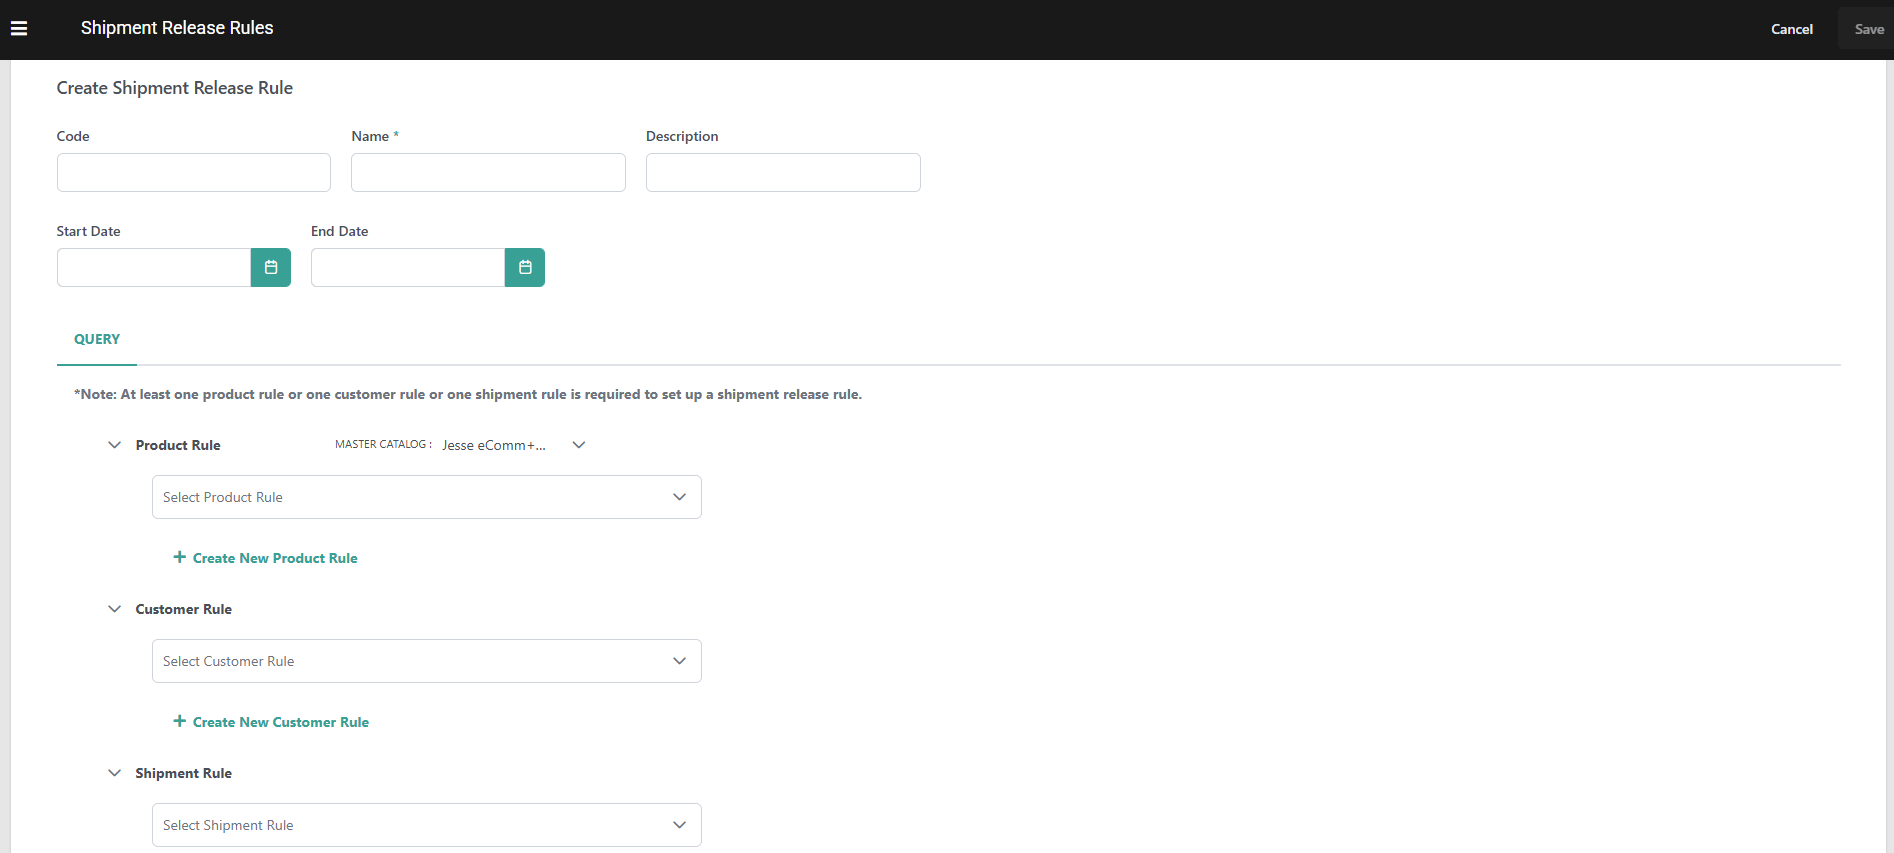Click the Shipment Release Rules page title
The width and height of the screenshot is (1894, 853).
click(x=177, y=28)
